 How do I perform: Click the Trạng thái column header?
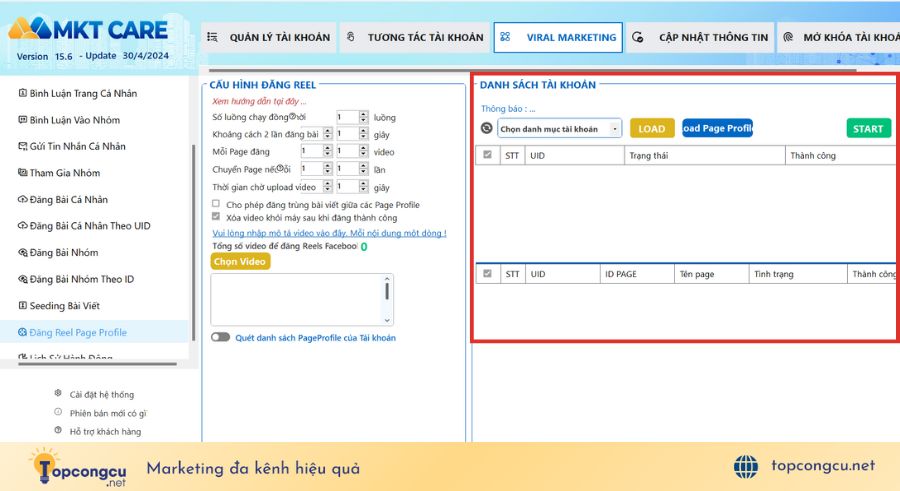tap(704, 156)
